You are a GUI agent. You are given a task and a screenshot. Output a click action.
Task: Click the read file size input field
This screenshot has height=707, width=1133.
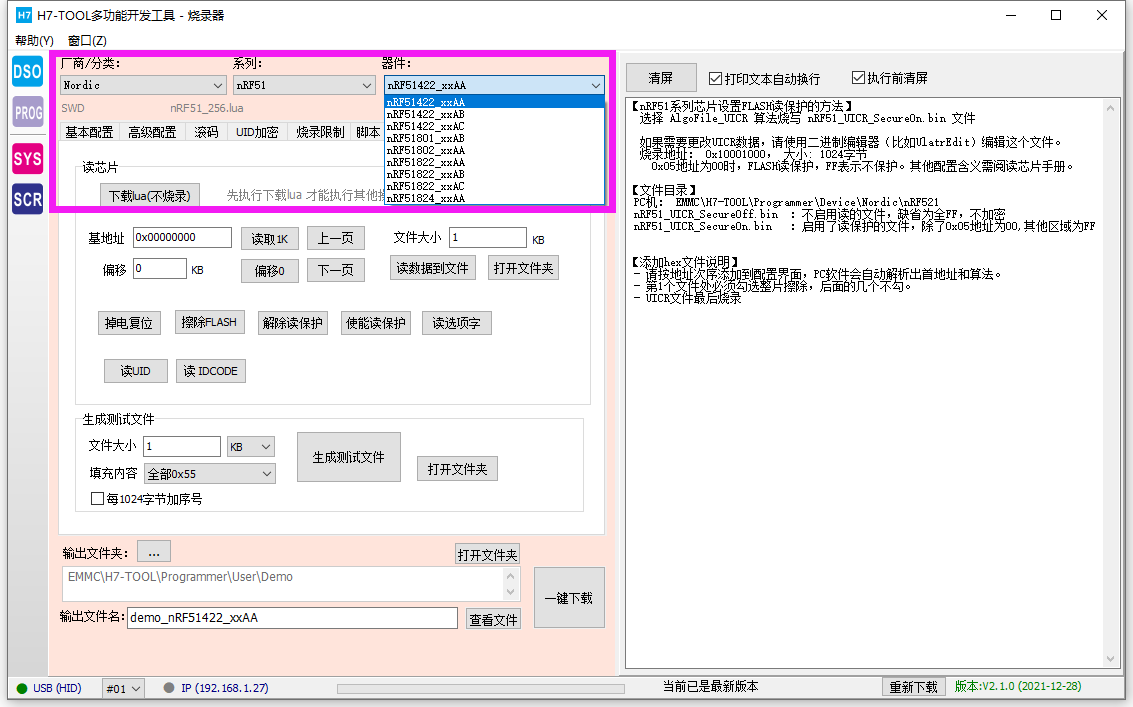click(x=488, y=238)
